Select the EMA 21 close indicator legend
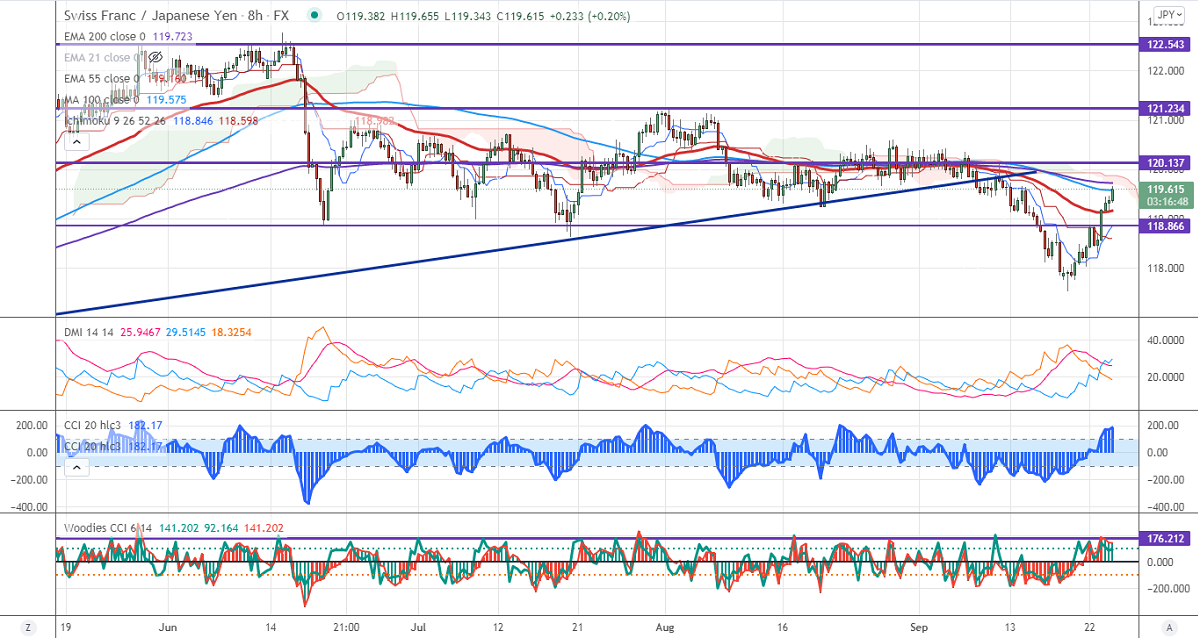1198x638 pixels. click(100, 57)
